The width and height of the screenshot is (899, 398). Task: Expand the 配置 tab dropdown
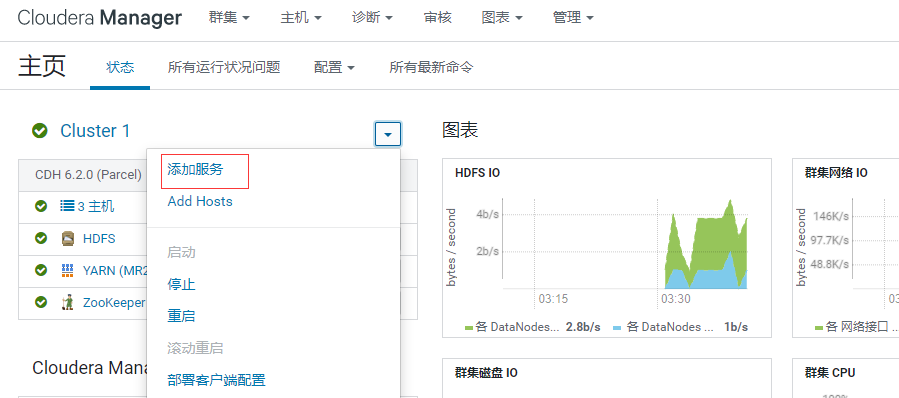click(x=334, y=68)
